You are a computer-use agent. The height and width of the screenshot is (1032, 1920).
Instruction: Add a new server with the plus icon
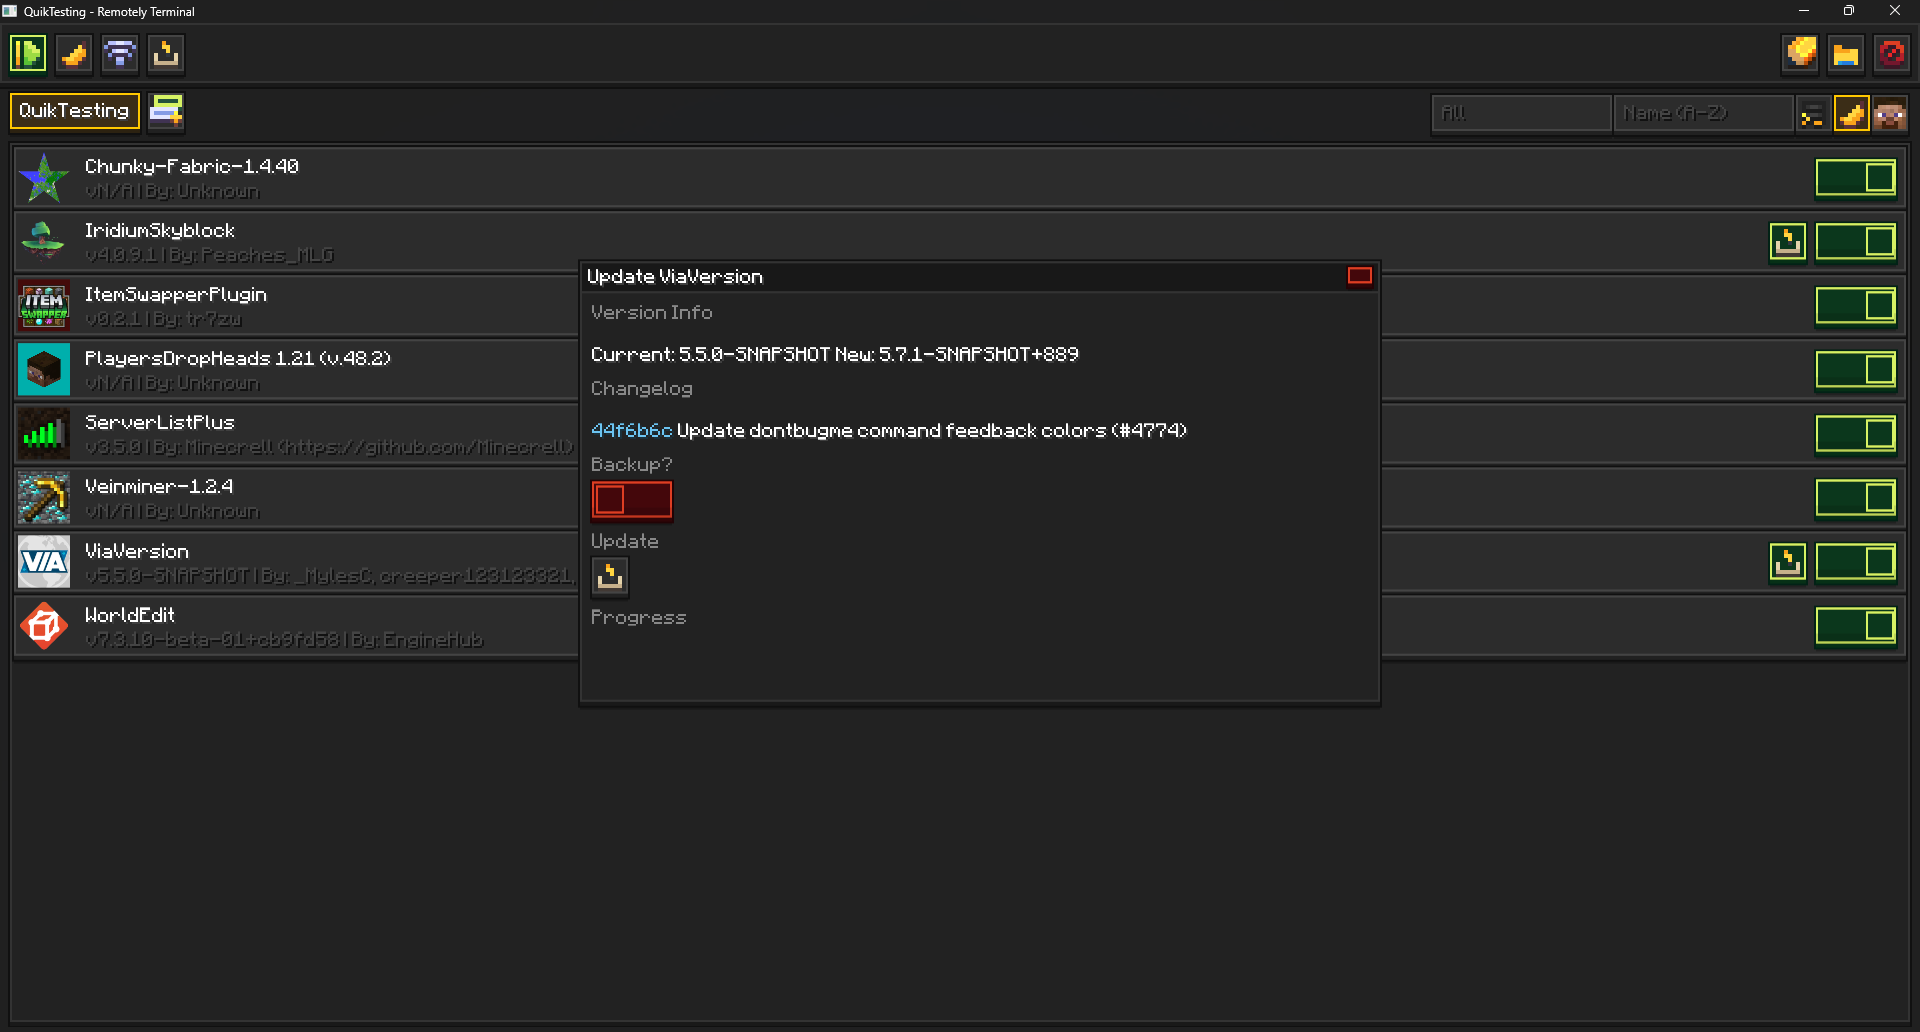click(166, 111)
